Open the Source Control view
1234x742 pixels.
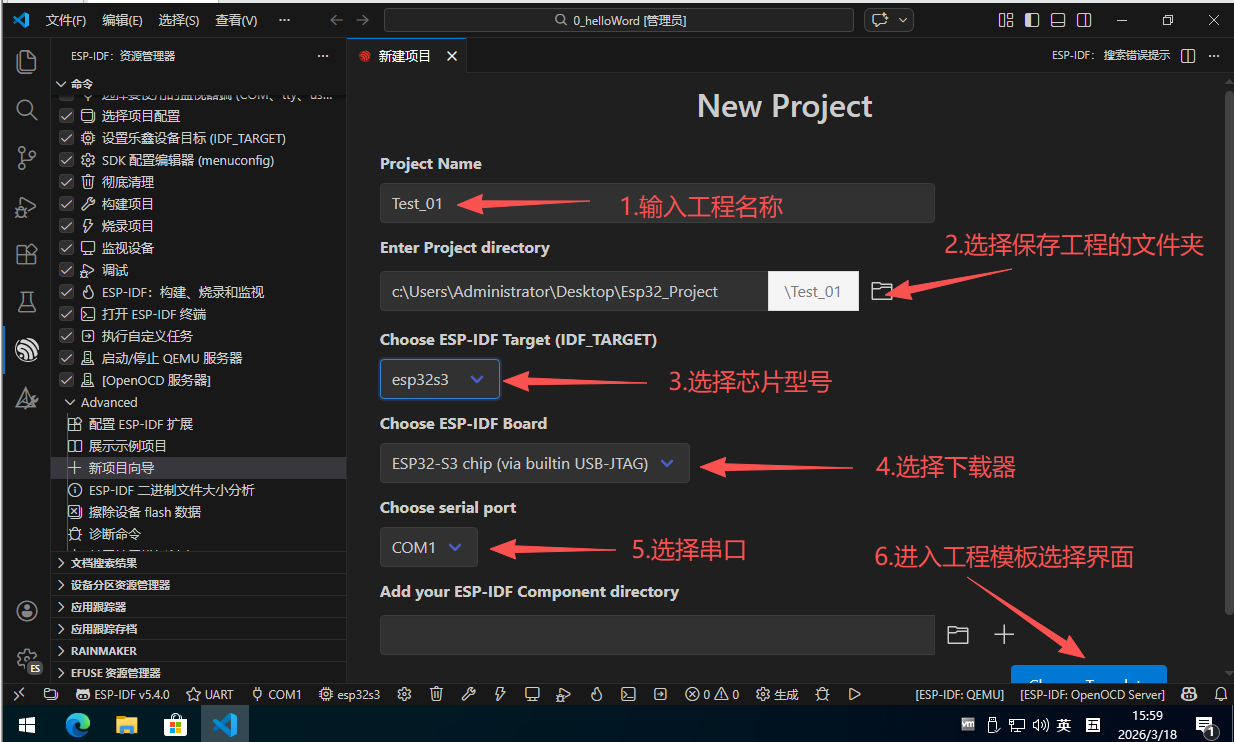[x=27, y=157]
